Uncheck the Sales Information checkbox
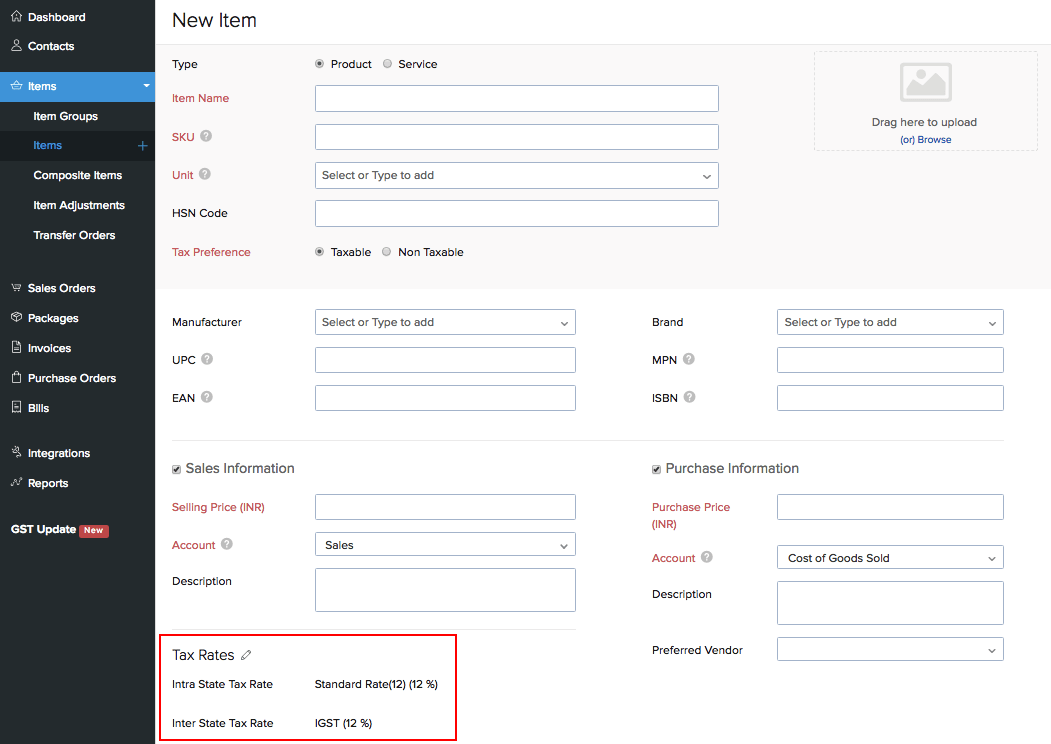Viewport: 1051px width, 744px height. click(x=177, y=469)
